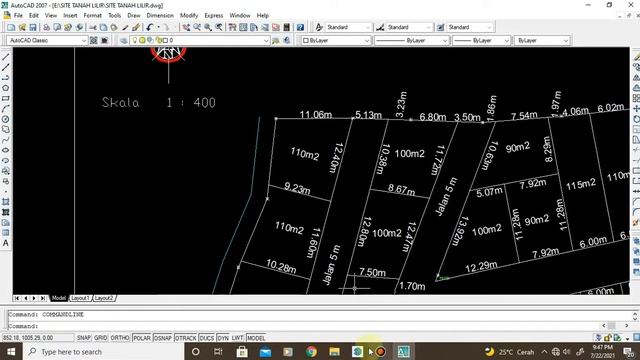Toggle DYN dynamic input

[x=223, y=338]
